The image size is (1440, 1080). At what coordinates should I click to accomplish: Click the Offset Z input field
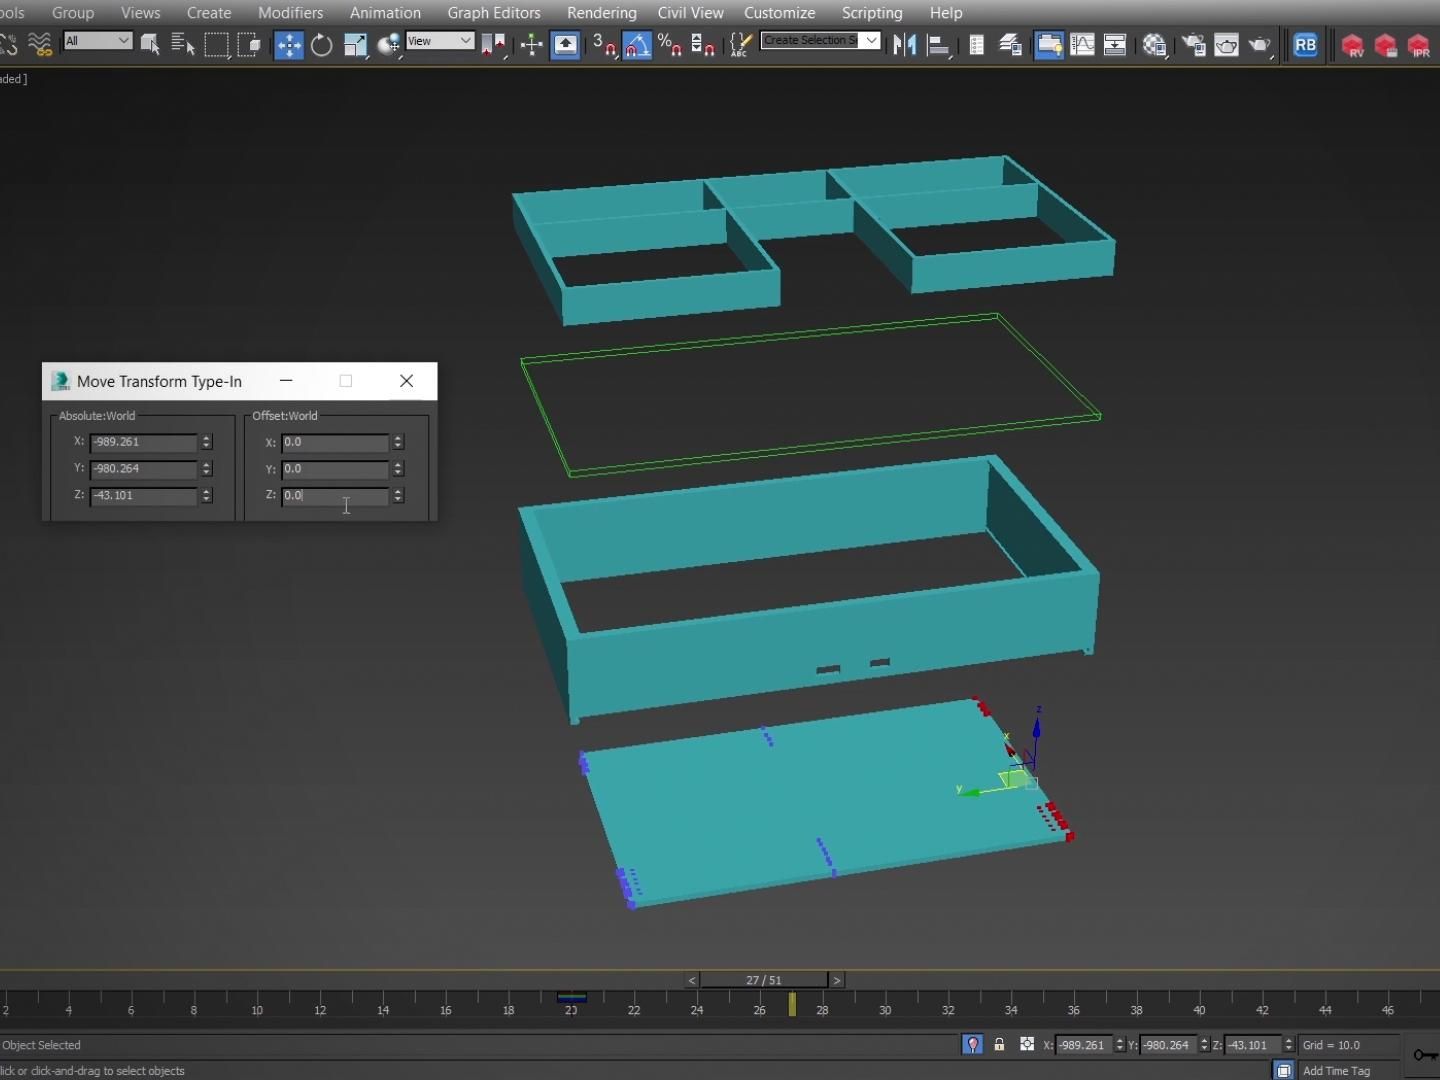point(336,495)
